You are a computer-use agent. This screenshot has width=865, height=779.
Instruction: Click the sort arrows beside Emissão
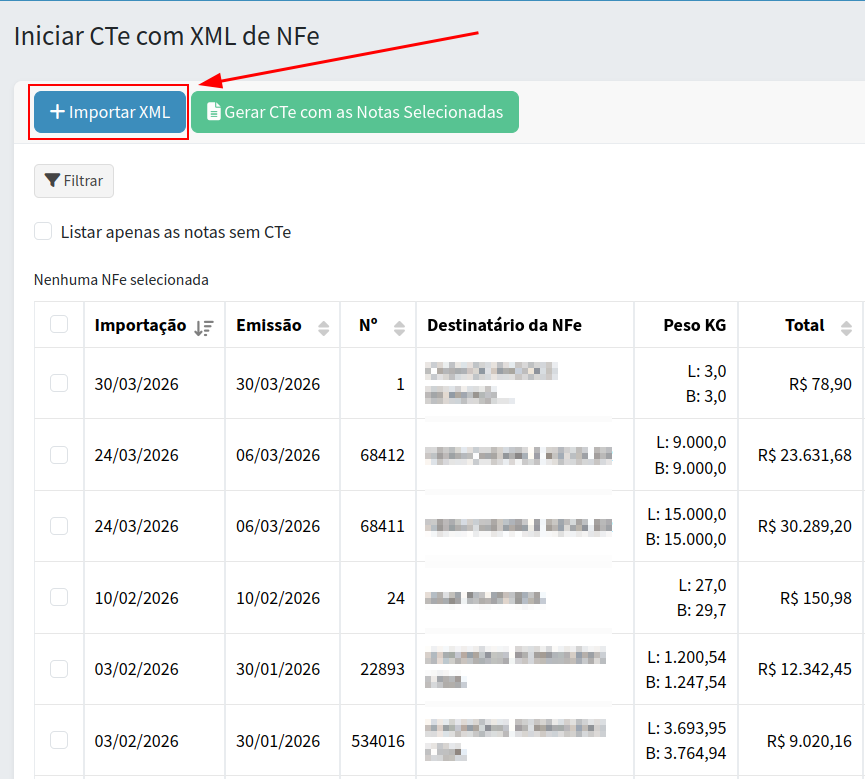point(323,327)
